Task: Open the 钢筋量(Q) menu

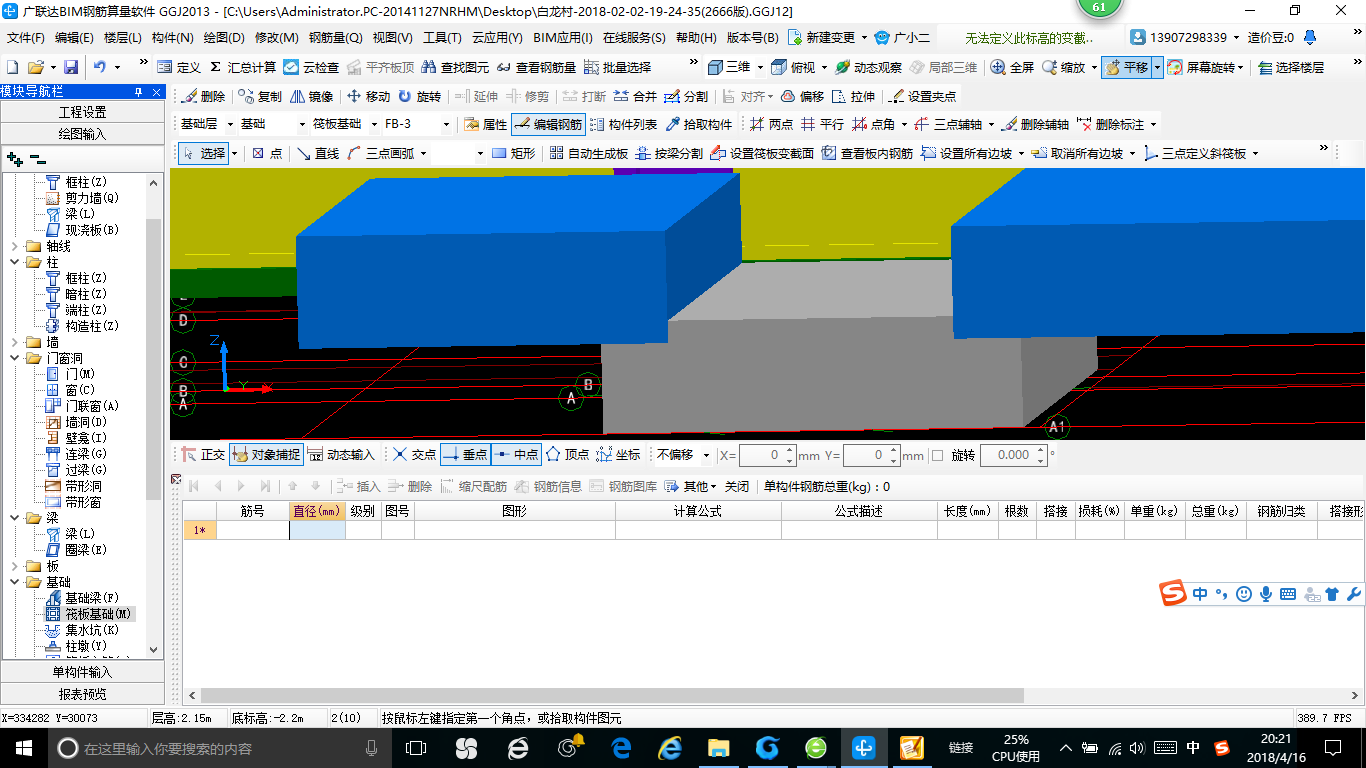Action: pyautogui.click(x=336, y=38)
